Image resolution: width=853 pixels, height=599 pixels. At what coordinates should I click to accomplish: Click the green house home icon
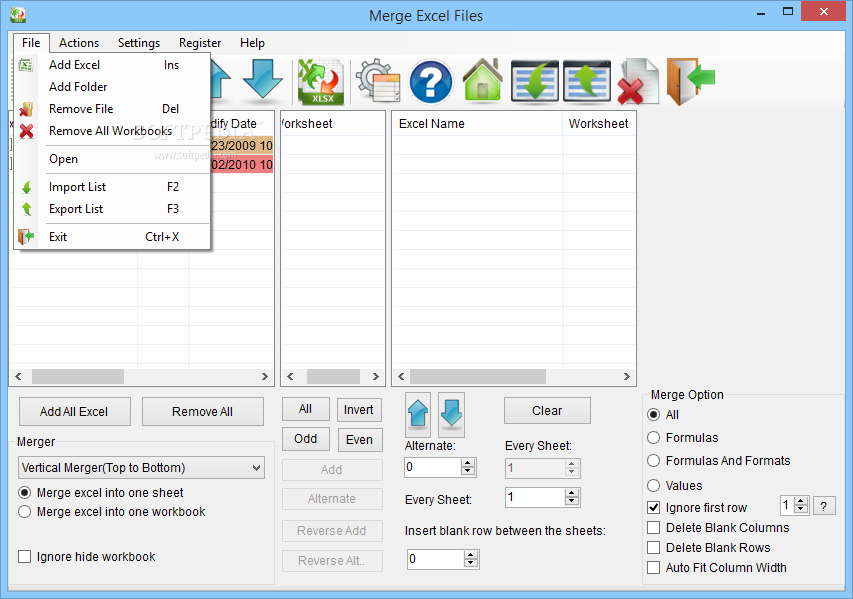click(483, 80)
